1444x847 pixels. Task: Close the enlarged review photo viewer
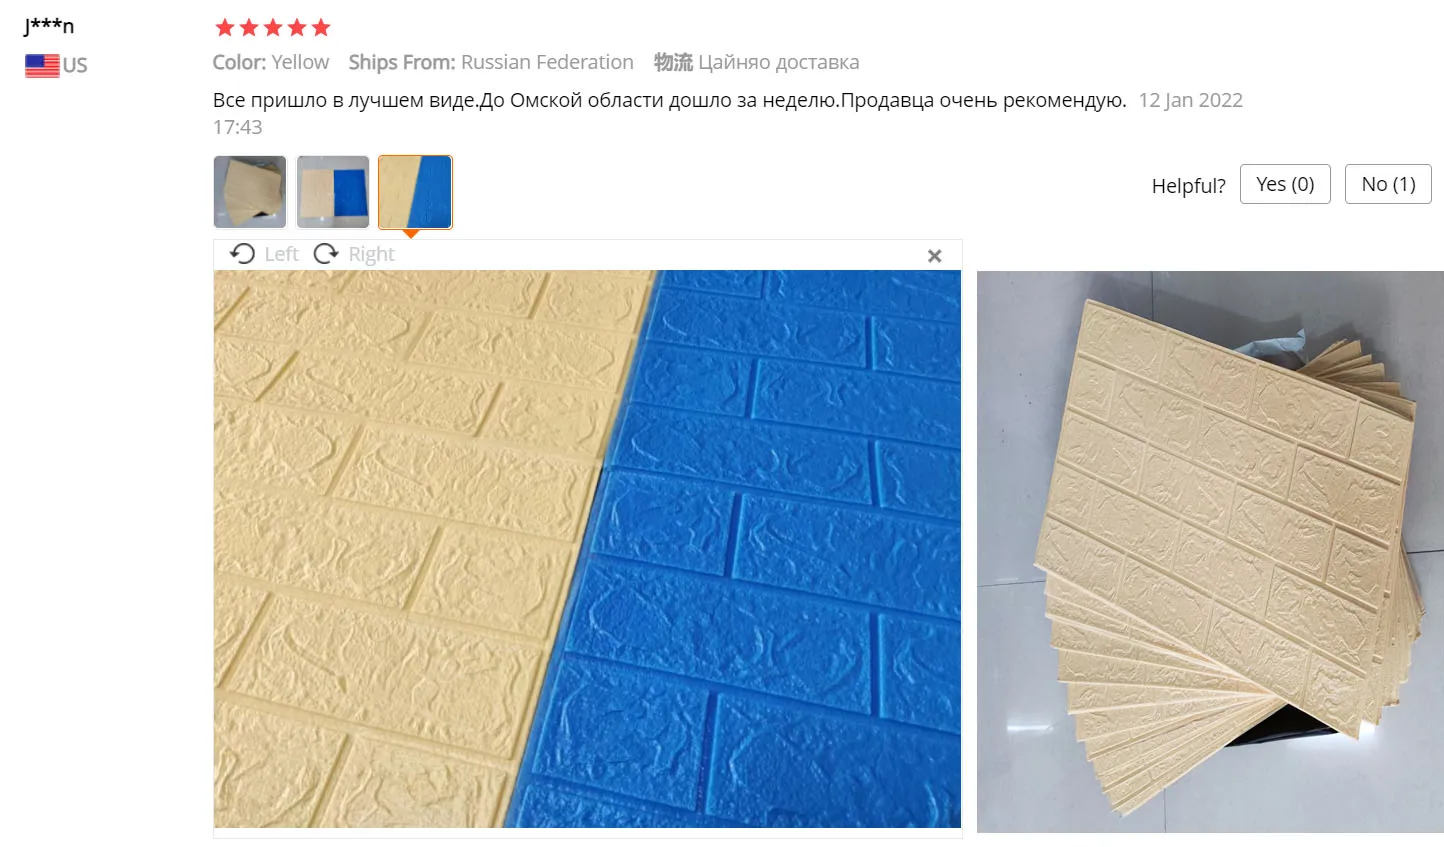click(935, 256)
